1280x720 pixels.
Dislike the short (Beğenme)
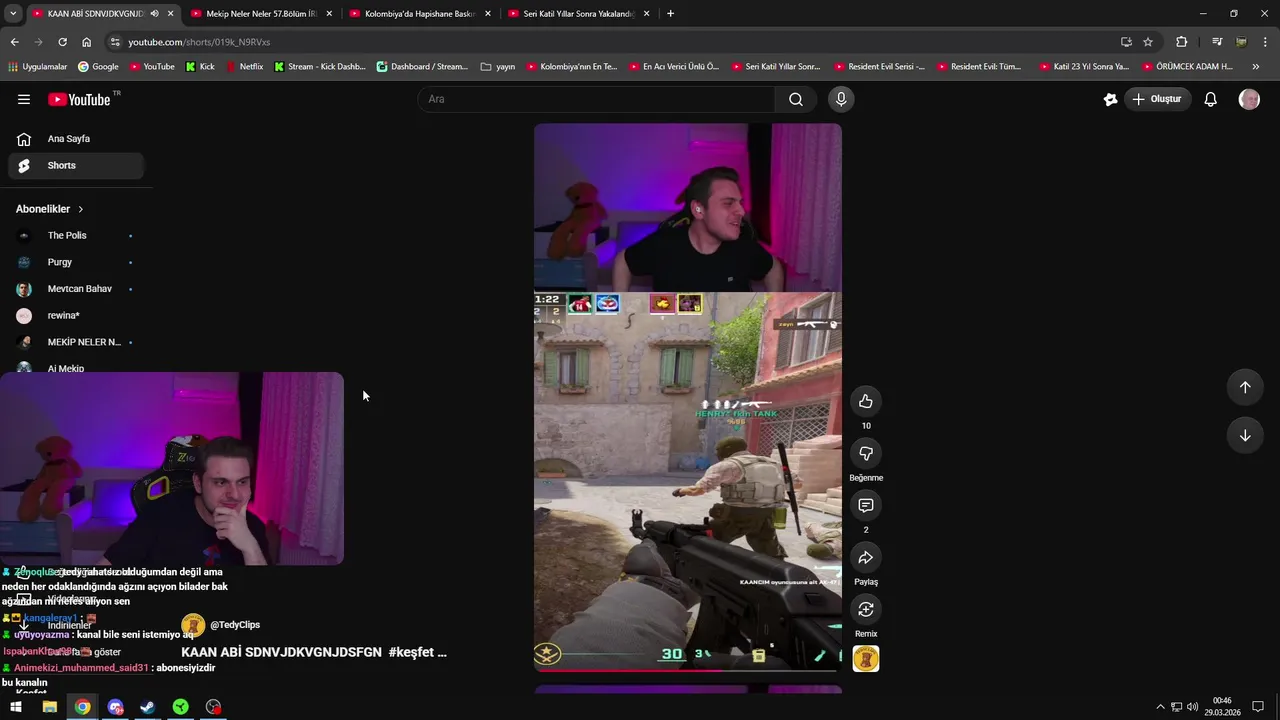866,453
